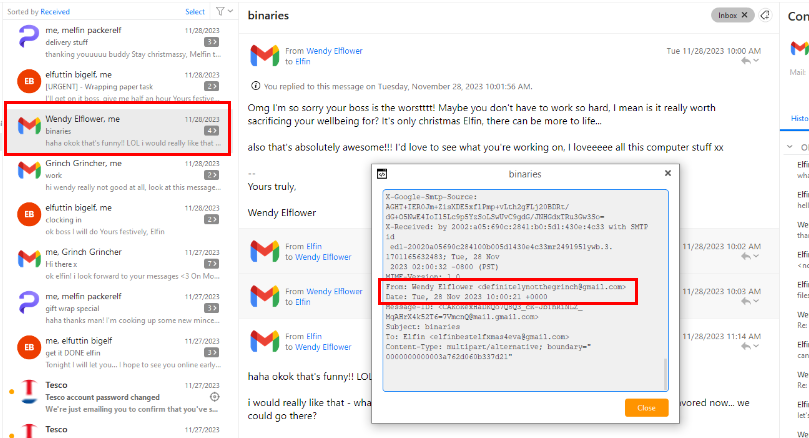809x438 pixels.
Task: Reply to the 10:02 AM message
Action: click(x=746, y=256)
